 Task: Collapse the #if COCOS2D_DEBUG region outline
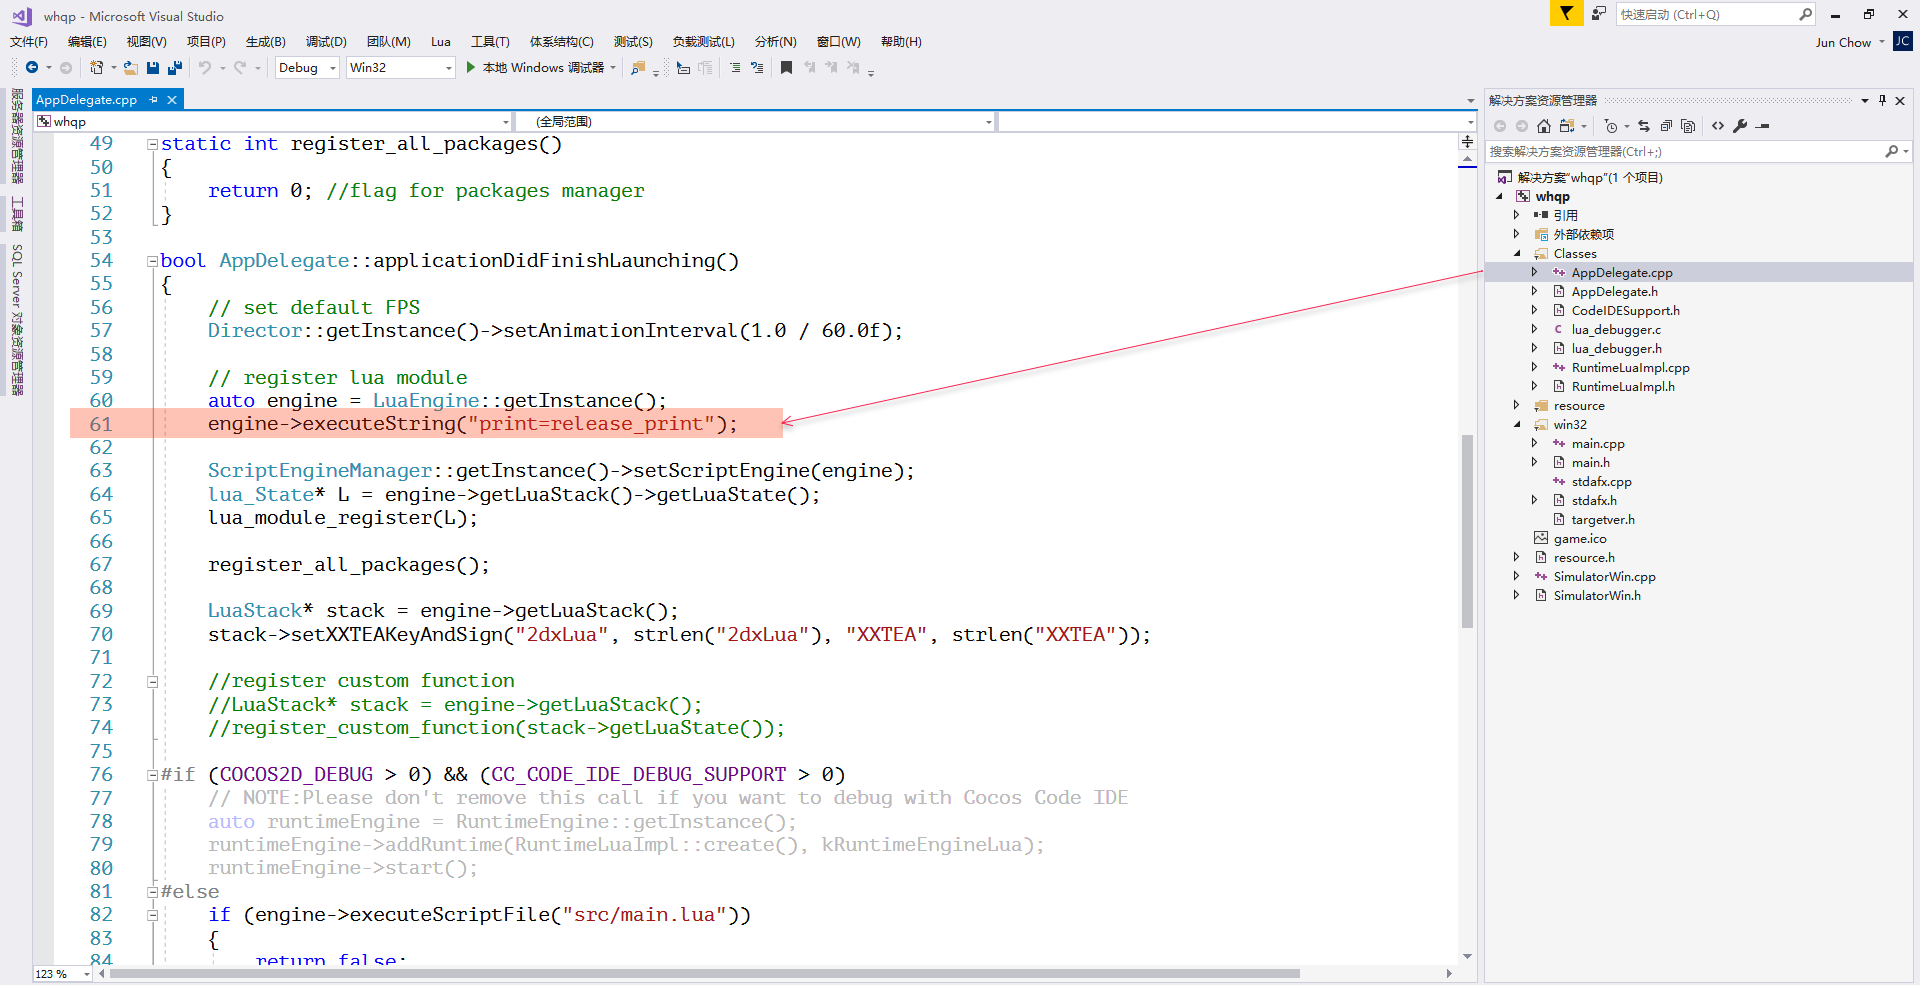coord(152,775)
